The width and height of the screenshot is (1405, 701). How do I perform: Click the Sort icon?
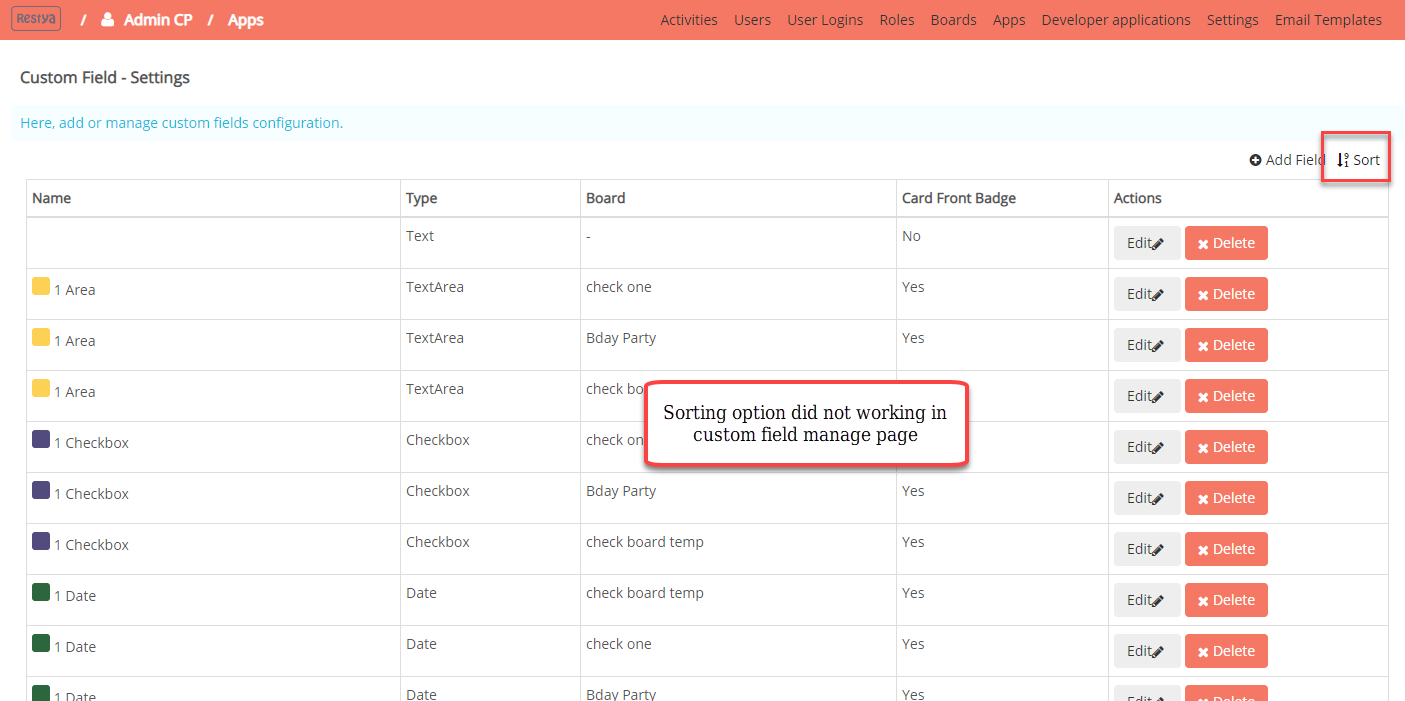(x=1345, y=159)
